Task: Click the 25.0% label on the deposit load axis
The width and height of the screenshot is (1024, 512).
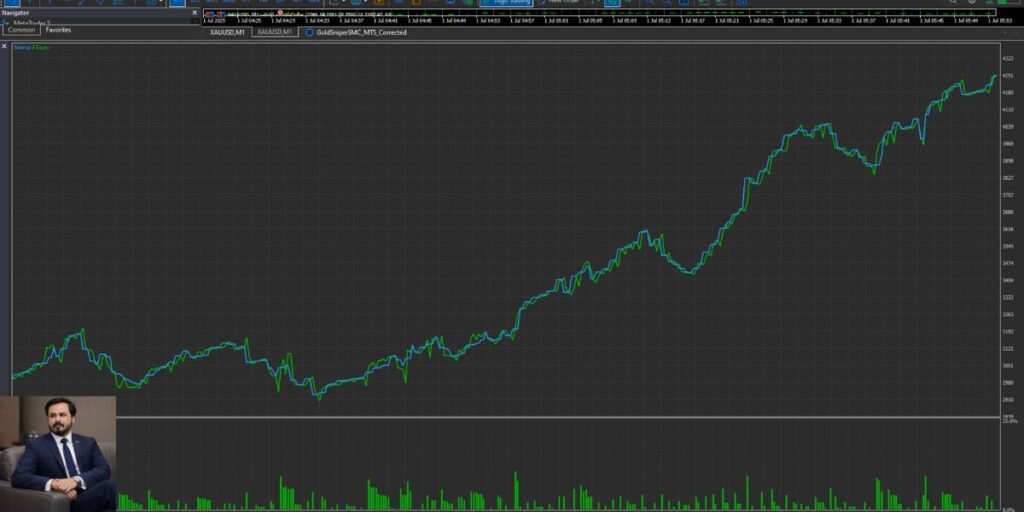Action: click(x=1008, y=421)
